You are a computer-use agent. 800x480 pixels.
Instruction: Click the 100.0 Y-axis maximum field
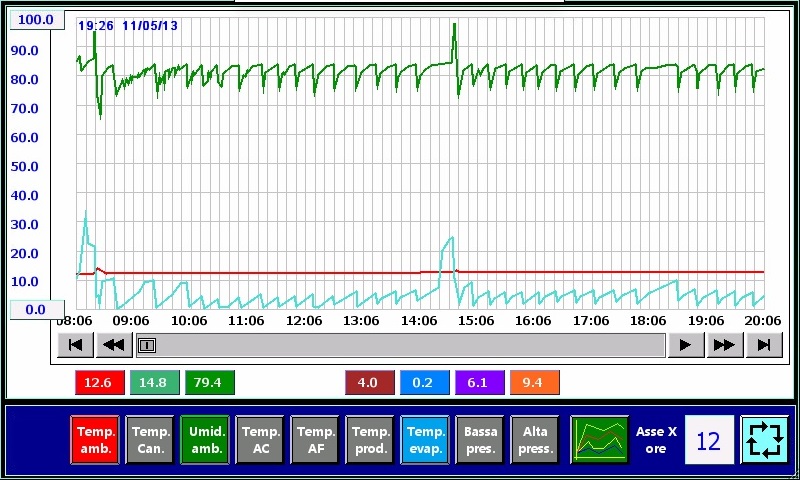click(x=36, y=20)
